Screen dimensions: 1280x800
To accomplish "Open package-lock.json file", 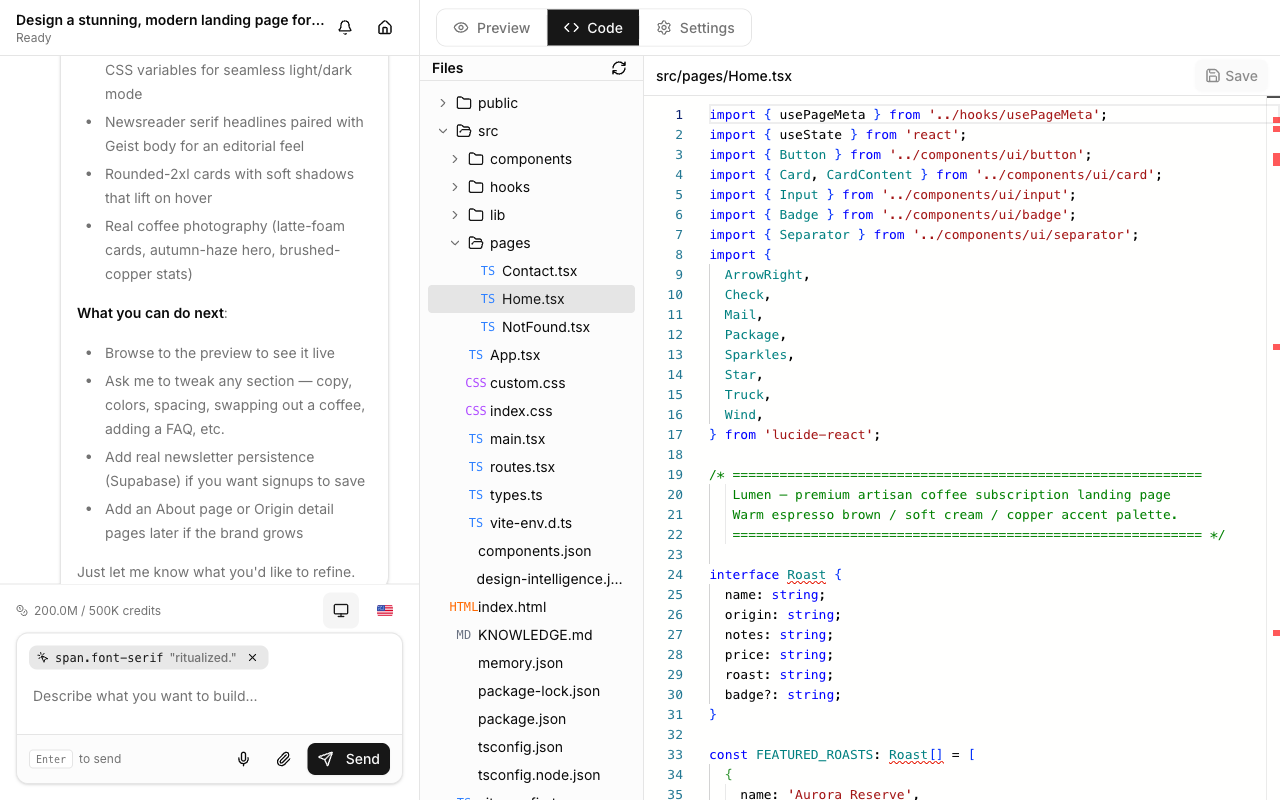I will (x=531, y=691).
